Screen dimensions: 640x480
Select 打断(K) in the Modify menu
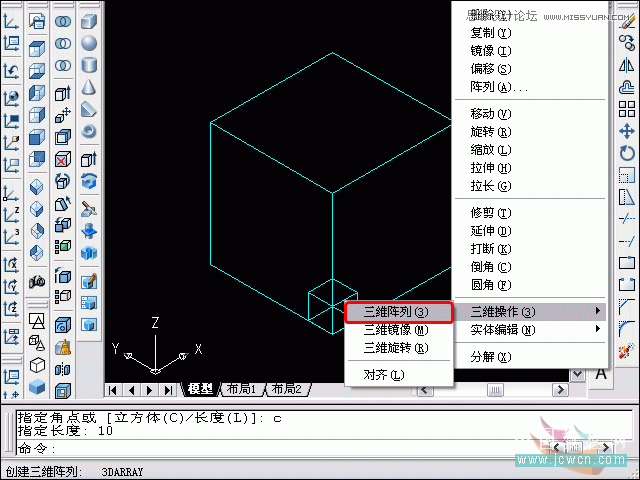(530, 249)
